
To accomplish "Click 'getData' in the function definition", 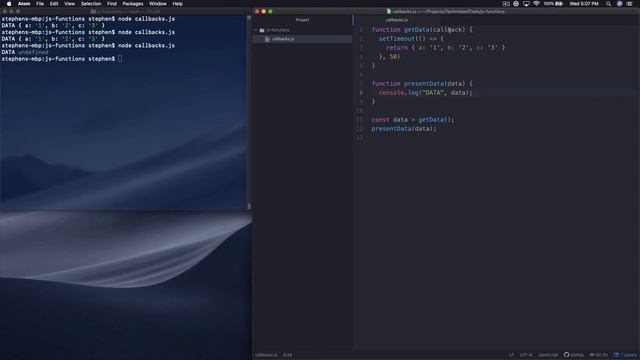I will (x=416, y=30).
